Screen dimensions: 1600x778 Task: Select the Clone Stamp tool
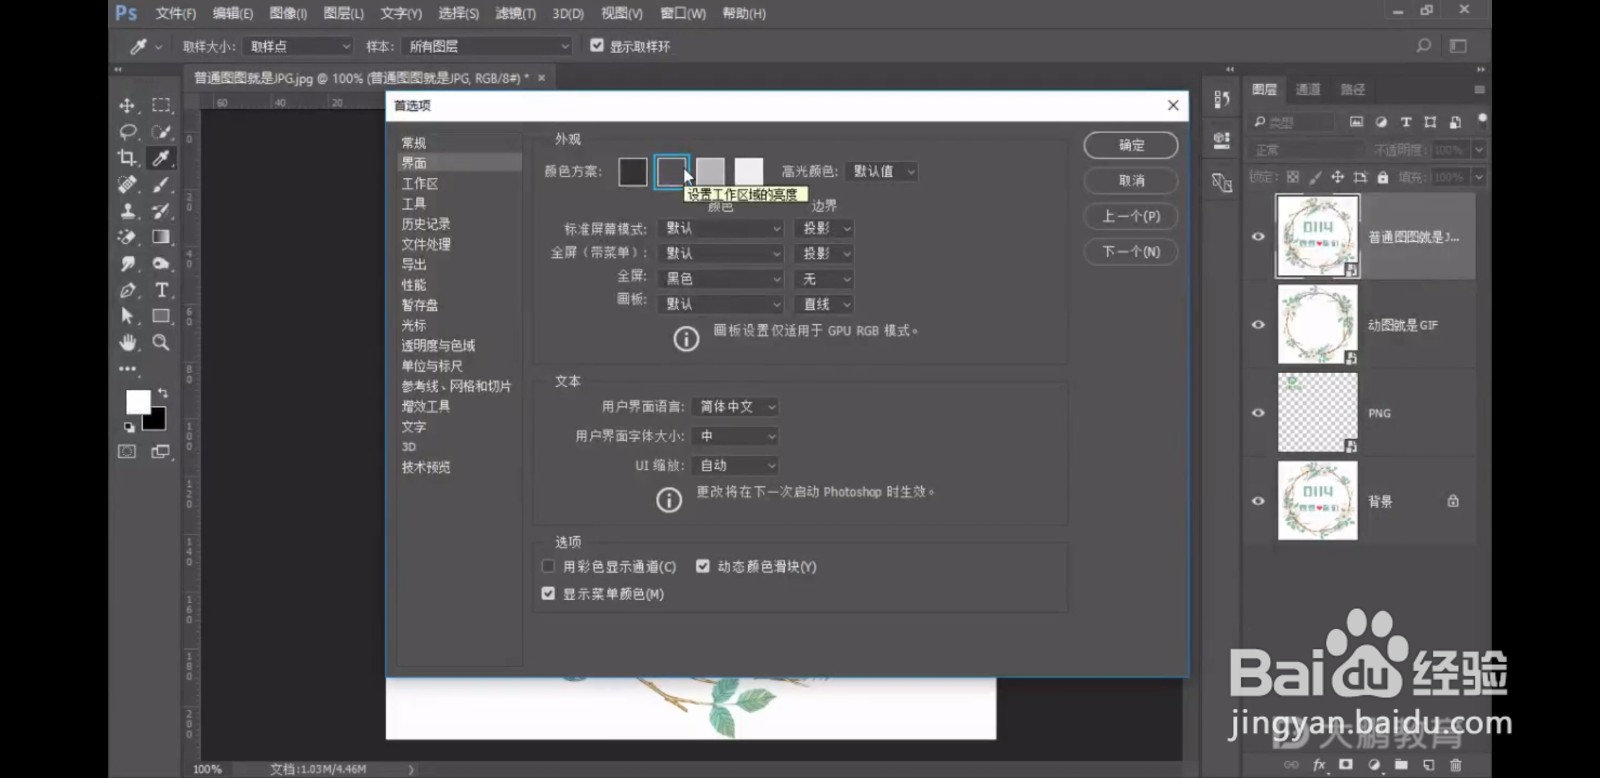coord(127,211)
